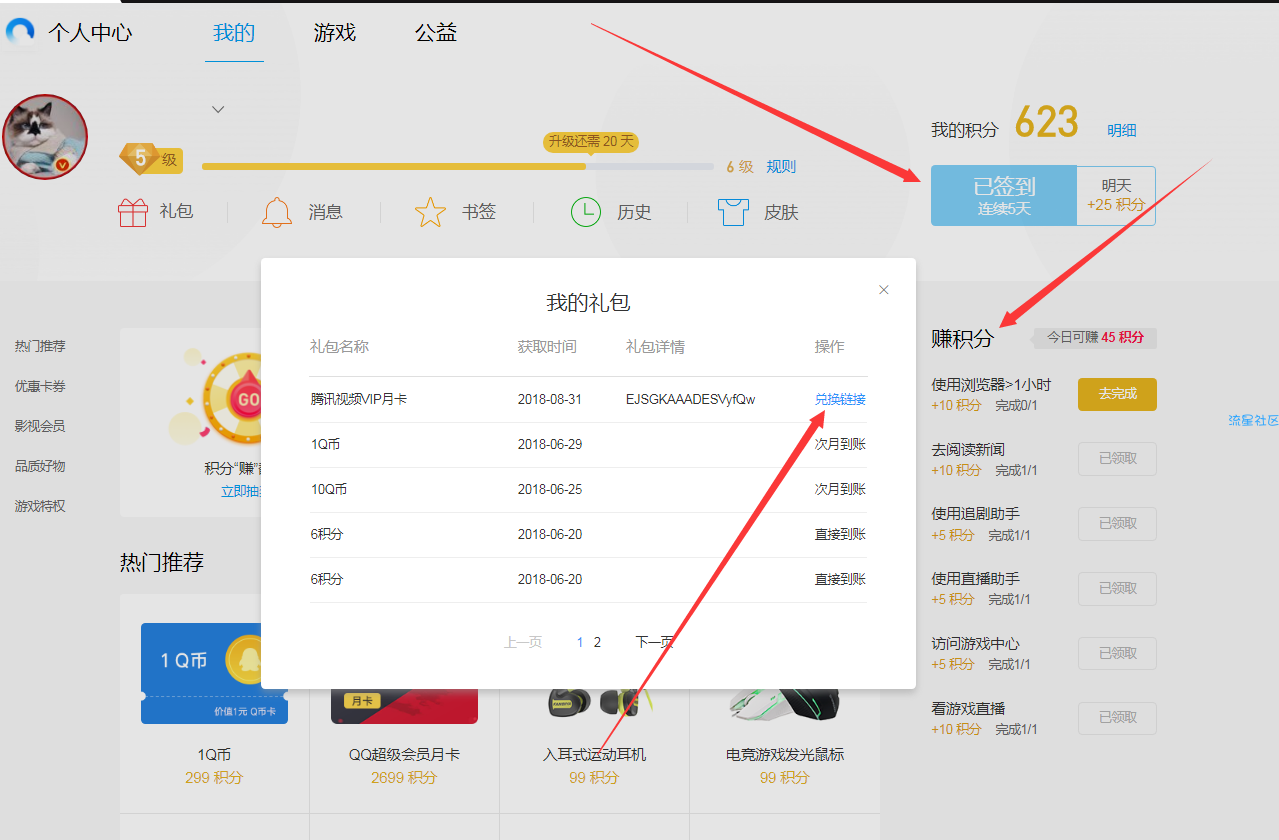
Task: Click the 积分 lottery GO wheel
Action: tap(232, 400)
